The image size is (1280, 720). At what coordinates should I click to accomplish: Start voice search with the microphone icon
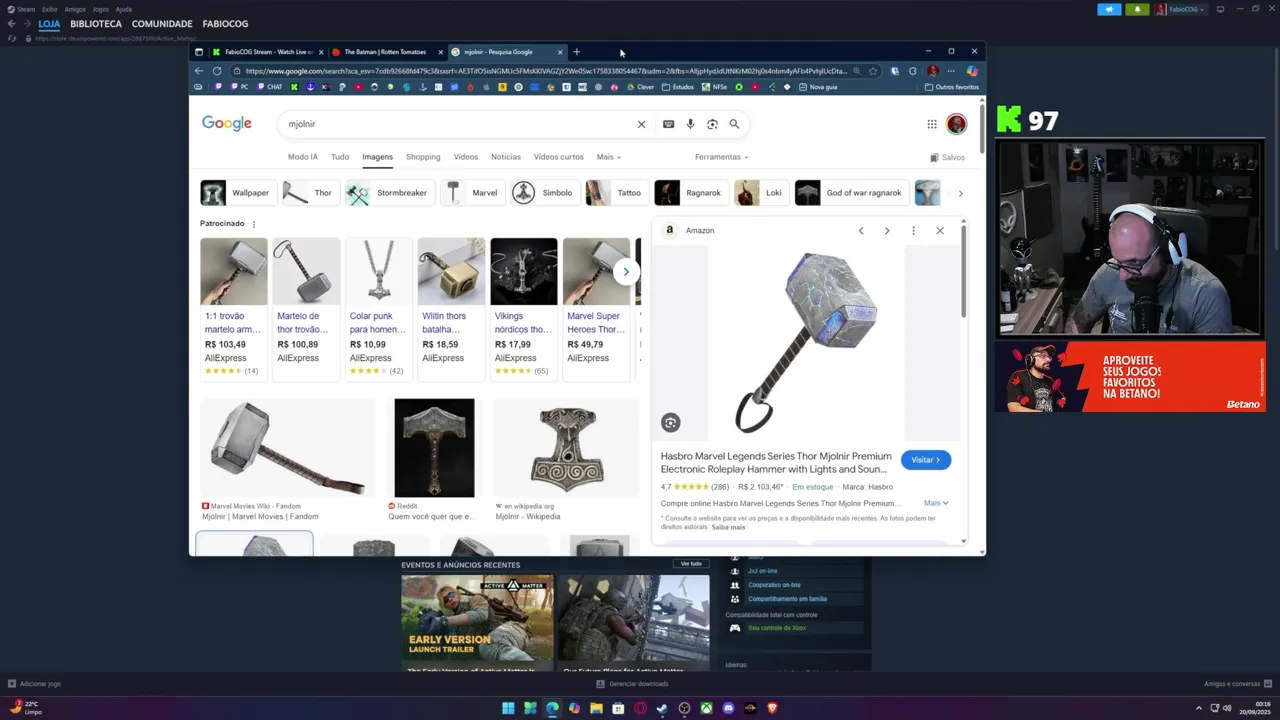pyautogui.click(x=690, y=124)
